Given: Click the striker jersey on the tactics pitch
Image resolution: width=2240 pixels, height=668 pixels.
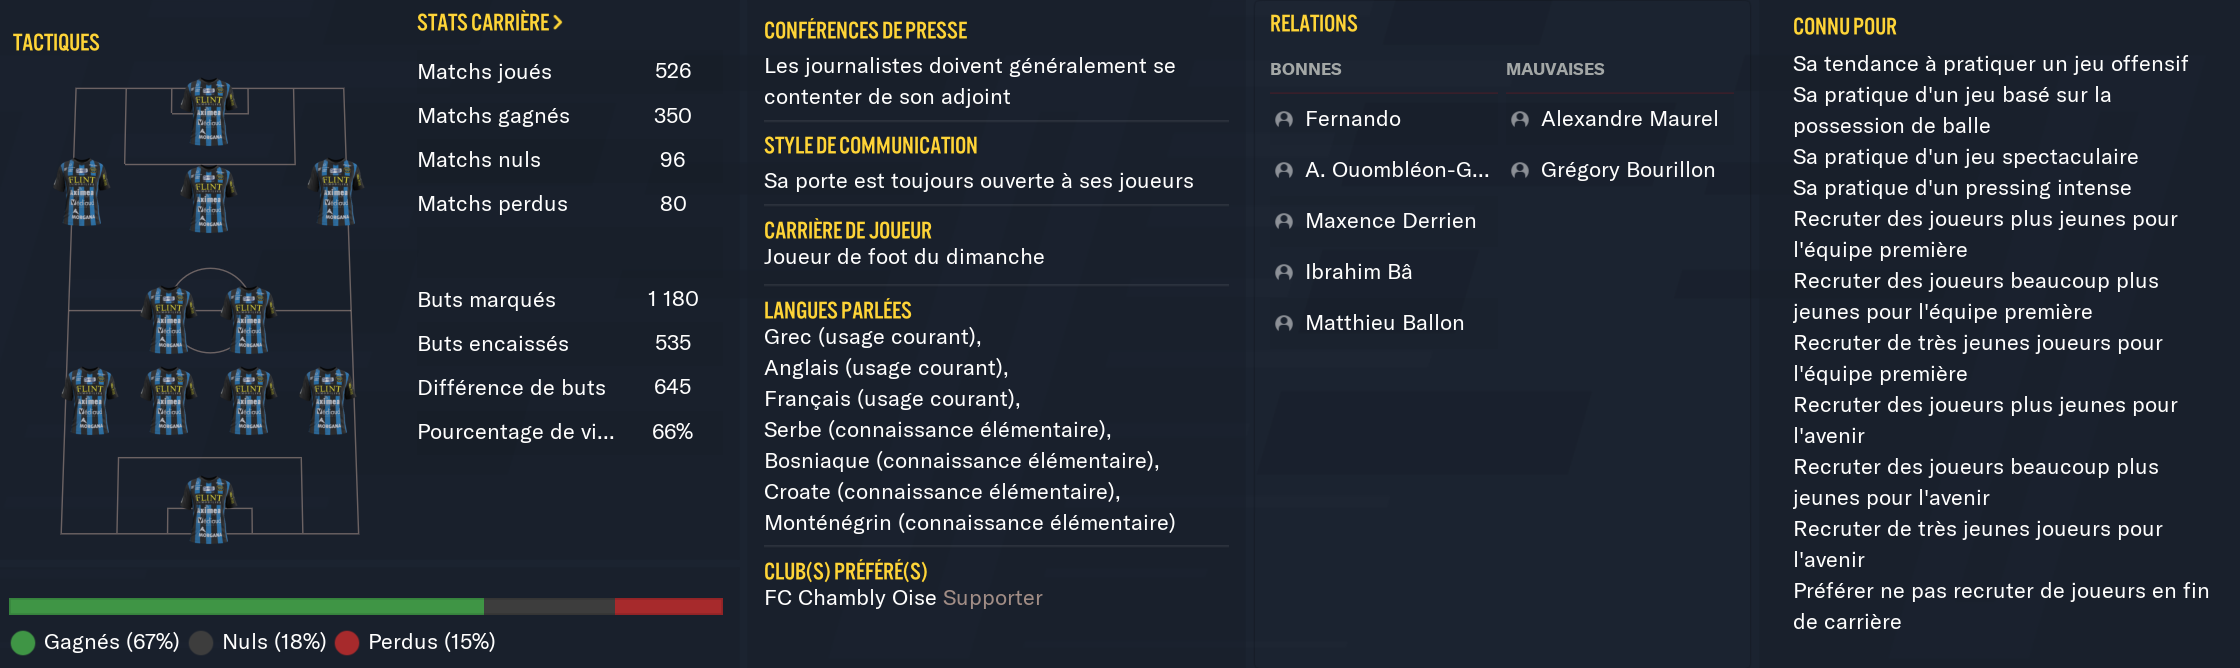Looking at the screenshot, I should coord(209,112).
